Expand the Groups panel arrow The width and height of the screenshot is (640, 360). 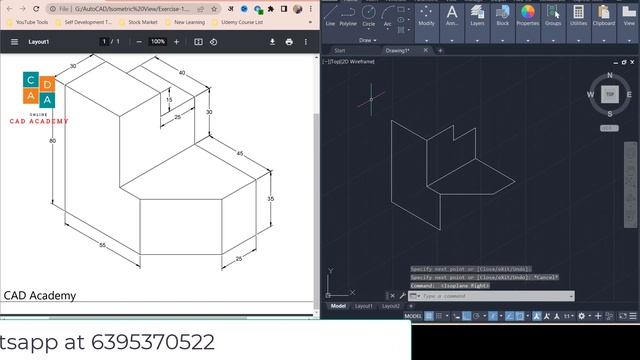[553, 40]
